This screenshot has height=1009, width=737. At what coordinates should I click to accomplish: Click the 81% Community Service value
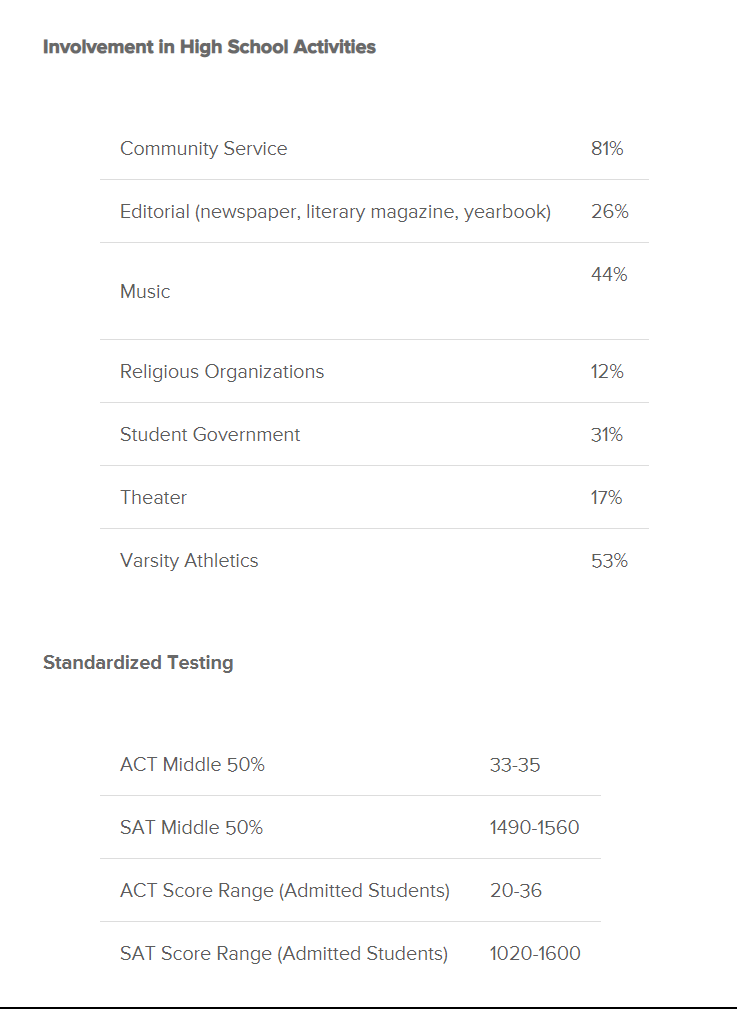point(607,149)
